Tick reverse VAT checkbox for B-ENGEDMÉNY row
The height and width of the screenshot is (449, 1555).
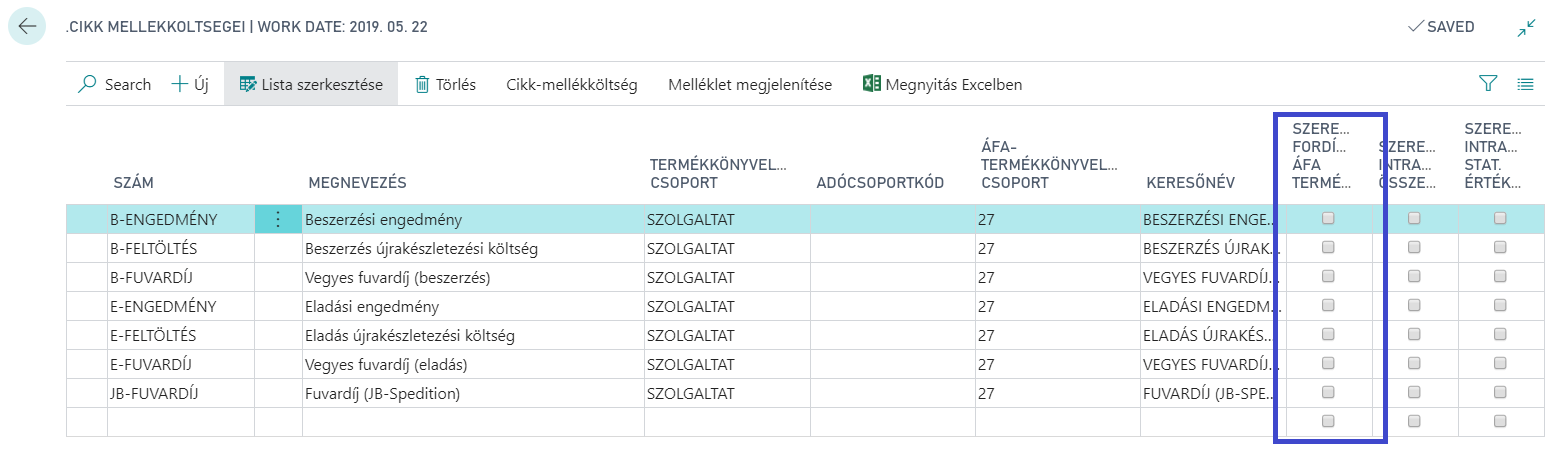1328,218
